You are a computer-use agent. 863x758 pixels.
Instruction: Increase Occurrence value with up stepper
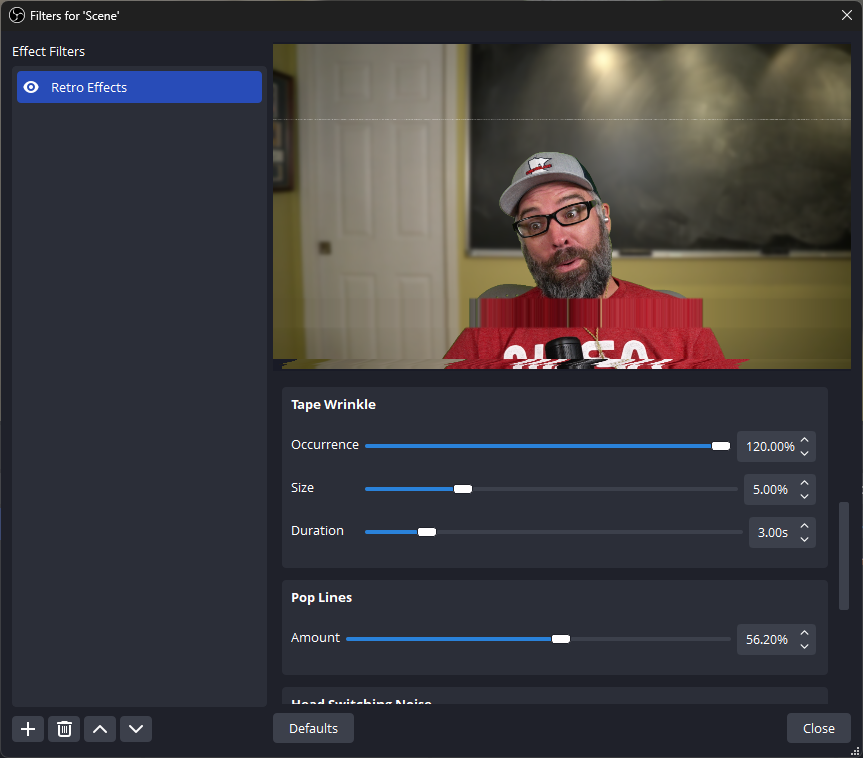click(x=805, y=439)
